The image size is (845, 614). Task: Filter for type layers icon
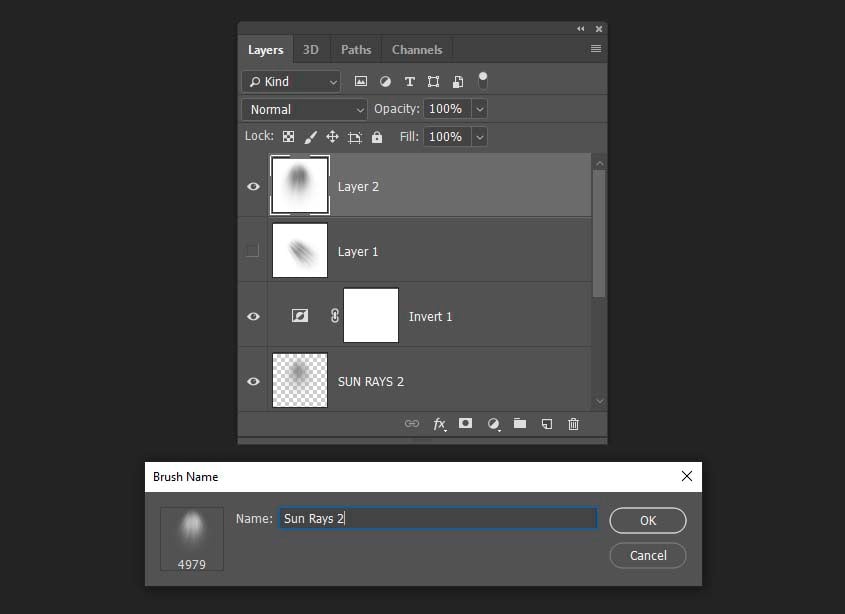[409, 82]
